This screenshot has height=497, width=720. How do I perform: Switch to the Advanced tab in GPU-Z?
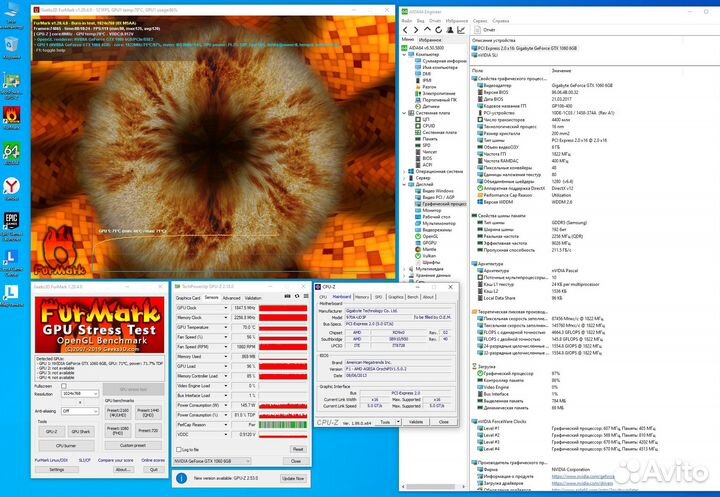(231, 298)
